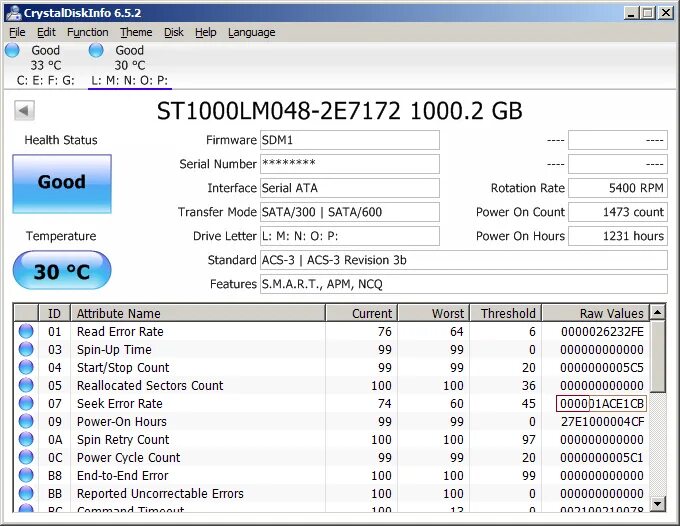This screenshot has width=680, height=526.
Task: Select the 33 °C disk C: E: F: G: entry
Action: (46, 65)
